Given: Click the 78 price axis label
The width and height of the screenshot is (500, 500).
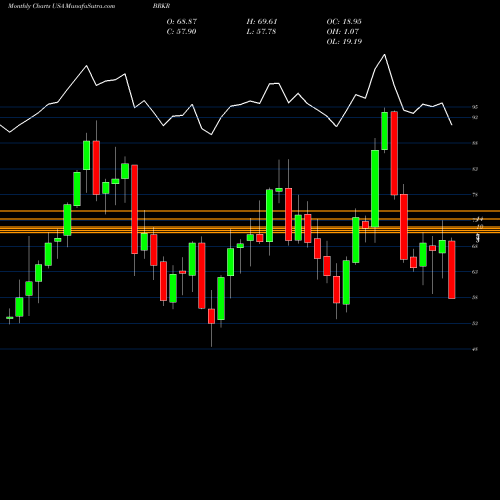Looking at the screenshot, I should tap(475, 195).
